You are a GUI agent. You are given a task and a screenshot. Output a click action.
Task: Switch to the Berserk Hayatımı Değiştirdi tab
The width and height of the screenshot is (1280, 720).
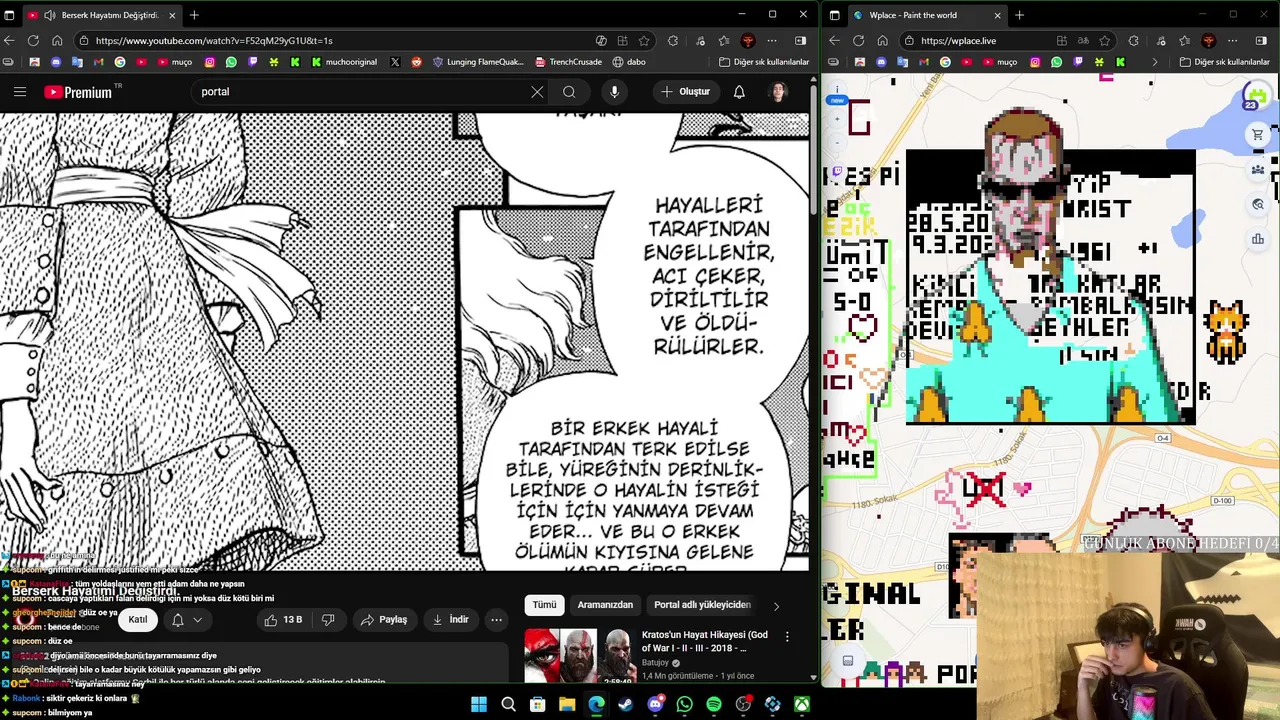click(x=101, y=15)
